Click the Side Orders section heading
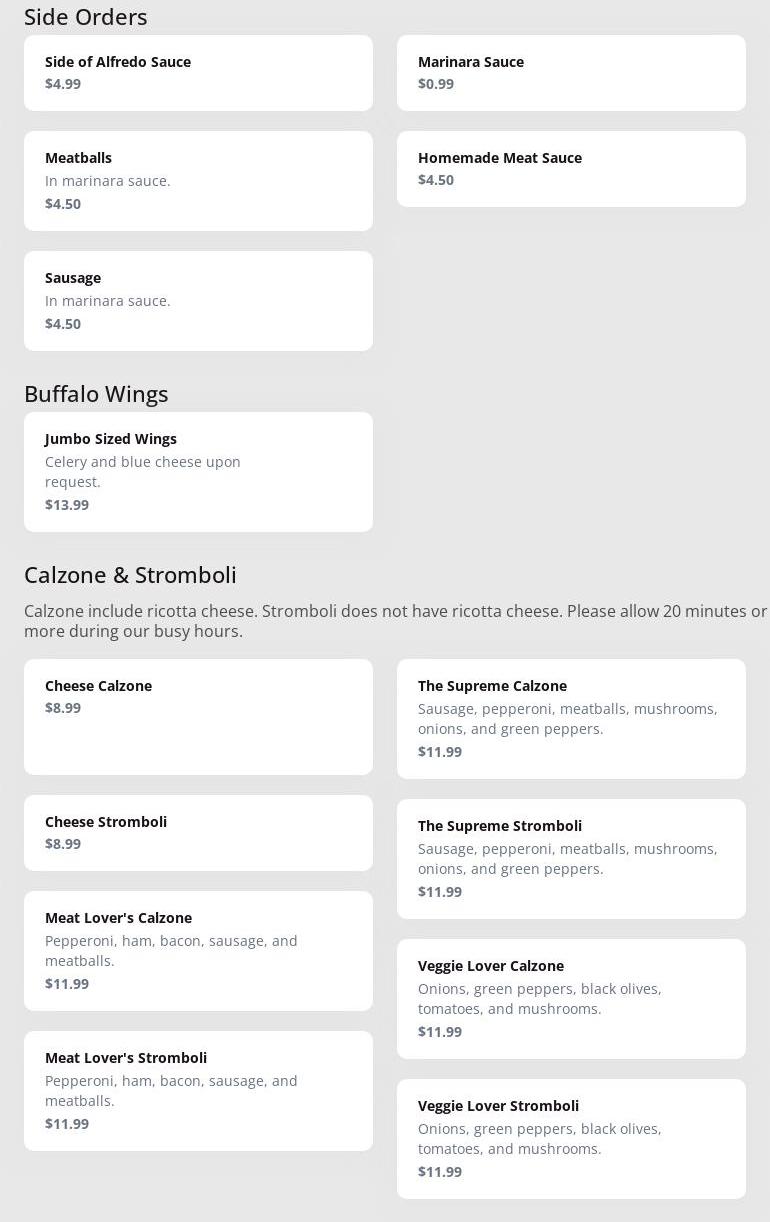 [86, 17]
